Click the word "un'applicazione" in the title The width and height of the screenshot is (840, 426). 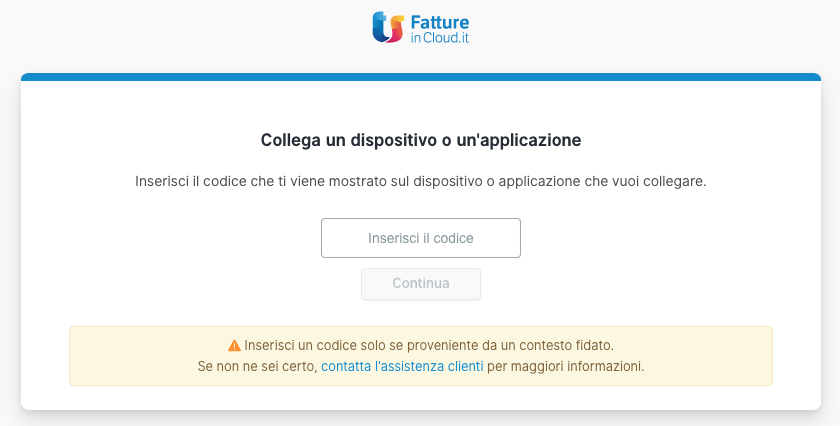point(519,140)
